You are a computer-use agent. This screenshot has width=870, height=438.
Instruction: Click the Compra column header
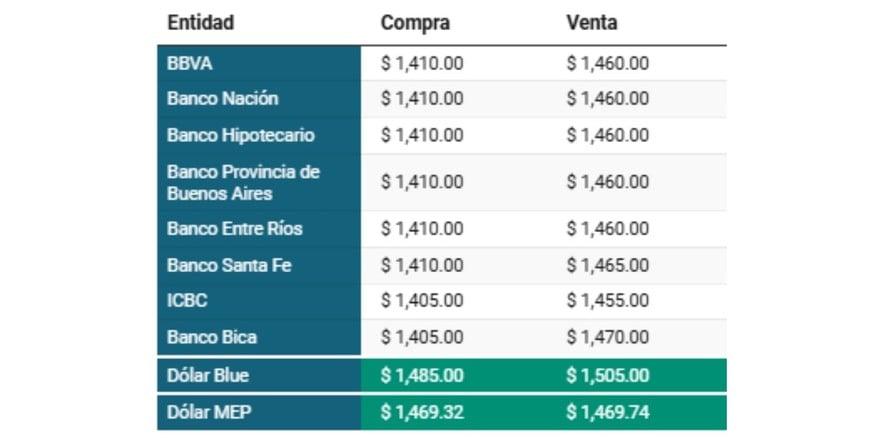[415, 23]
